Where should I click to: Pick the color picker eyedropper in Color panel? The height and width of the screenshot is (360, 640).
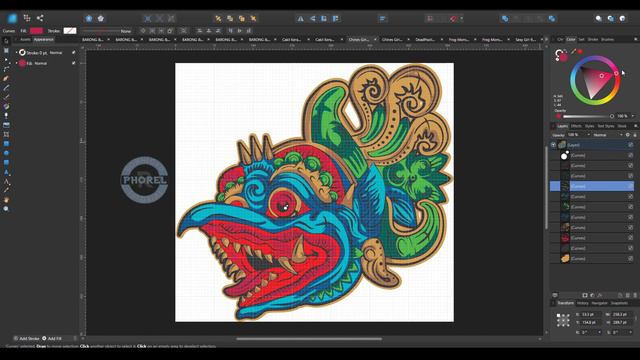[x=573, y=52]
